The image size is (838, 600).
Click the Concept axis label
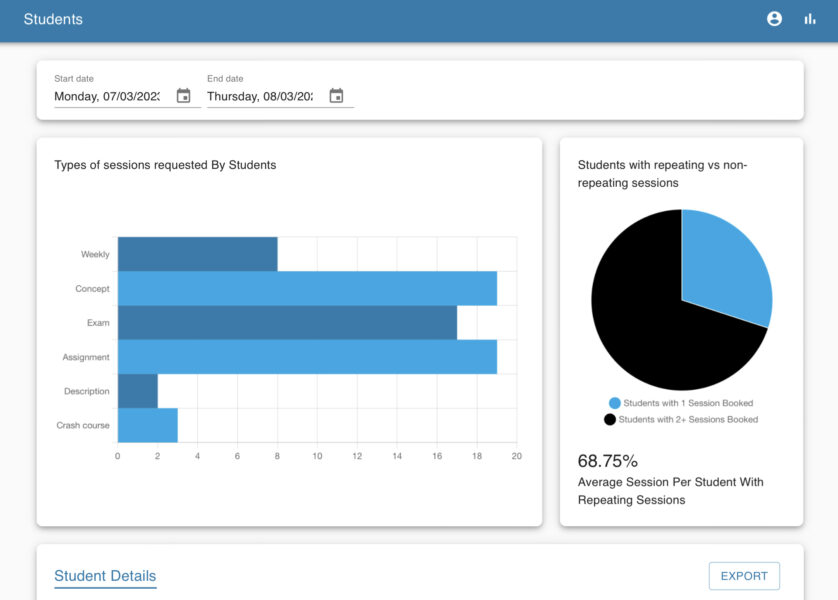click(x=92, y=289)
